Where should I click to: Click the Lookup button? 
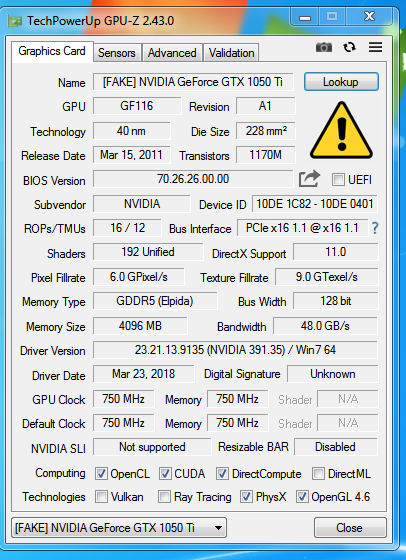point(341,82)
